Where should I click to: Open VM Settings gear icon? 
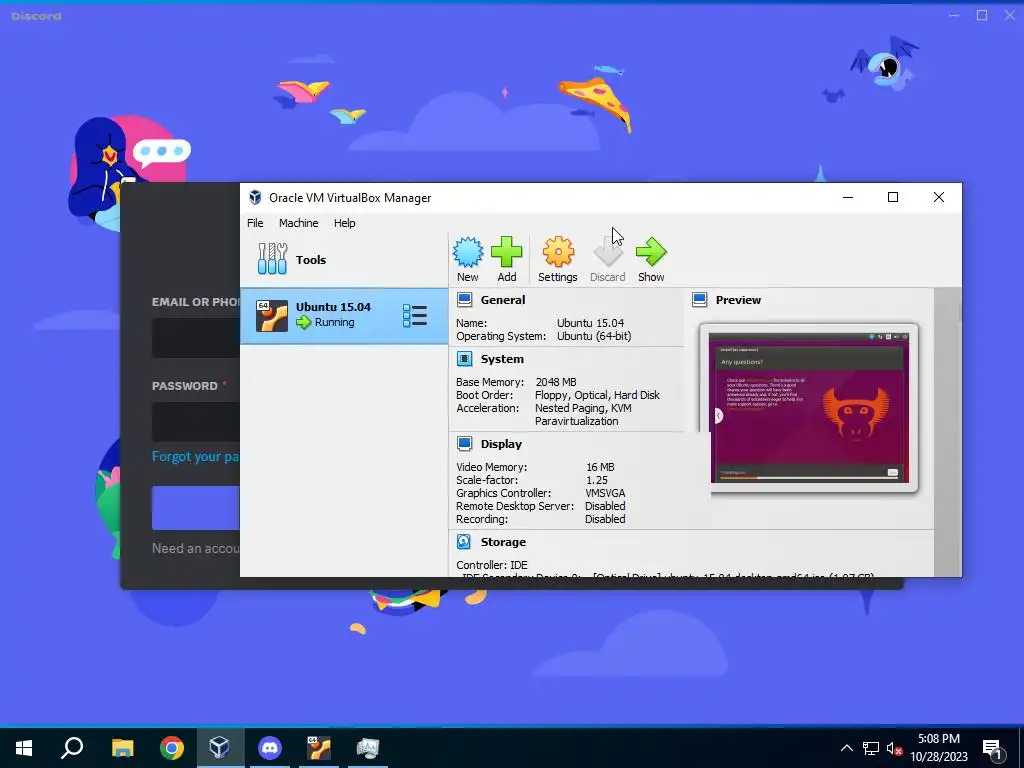click(558, 252)
